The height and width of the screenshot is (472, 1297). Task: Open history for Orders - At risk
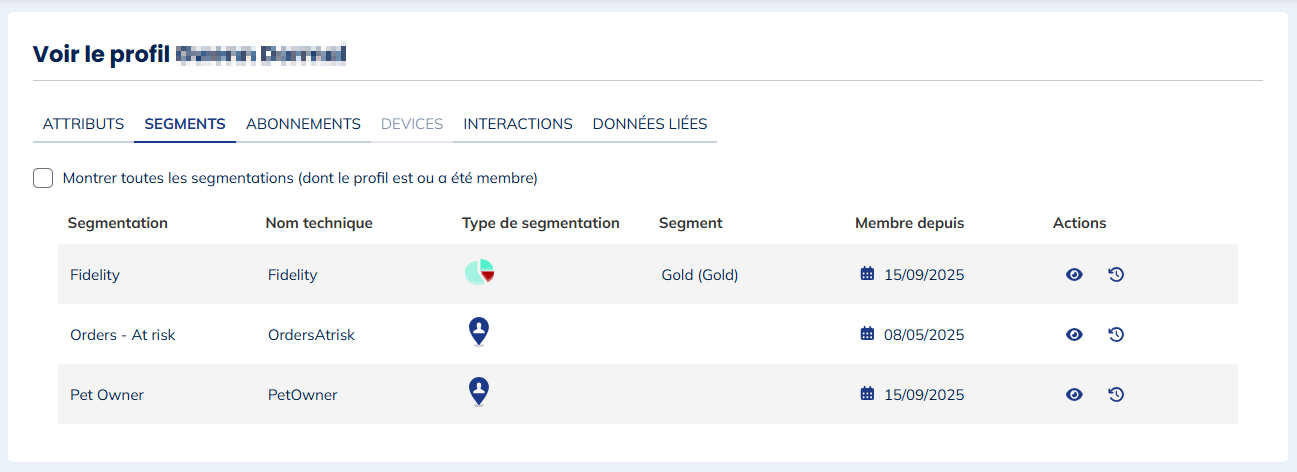[x=1116, y=334]
